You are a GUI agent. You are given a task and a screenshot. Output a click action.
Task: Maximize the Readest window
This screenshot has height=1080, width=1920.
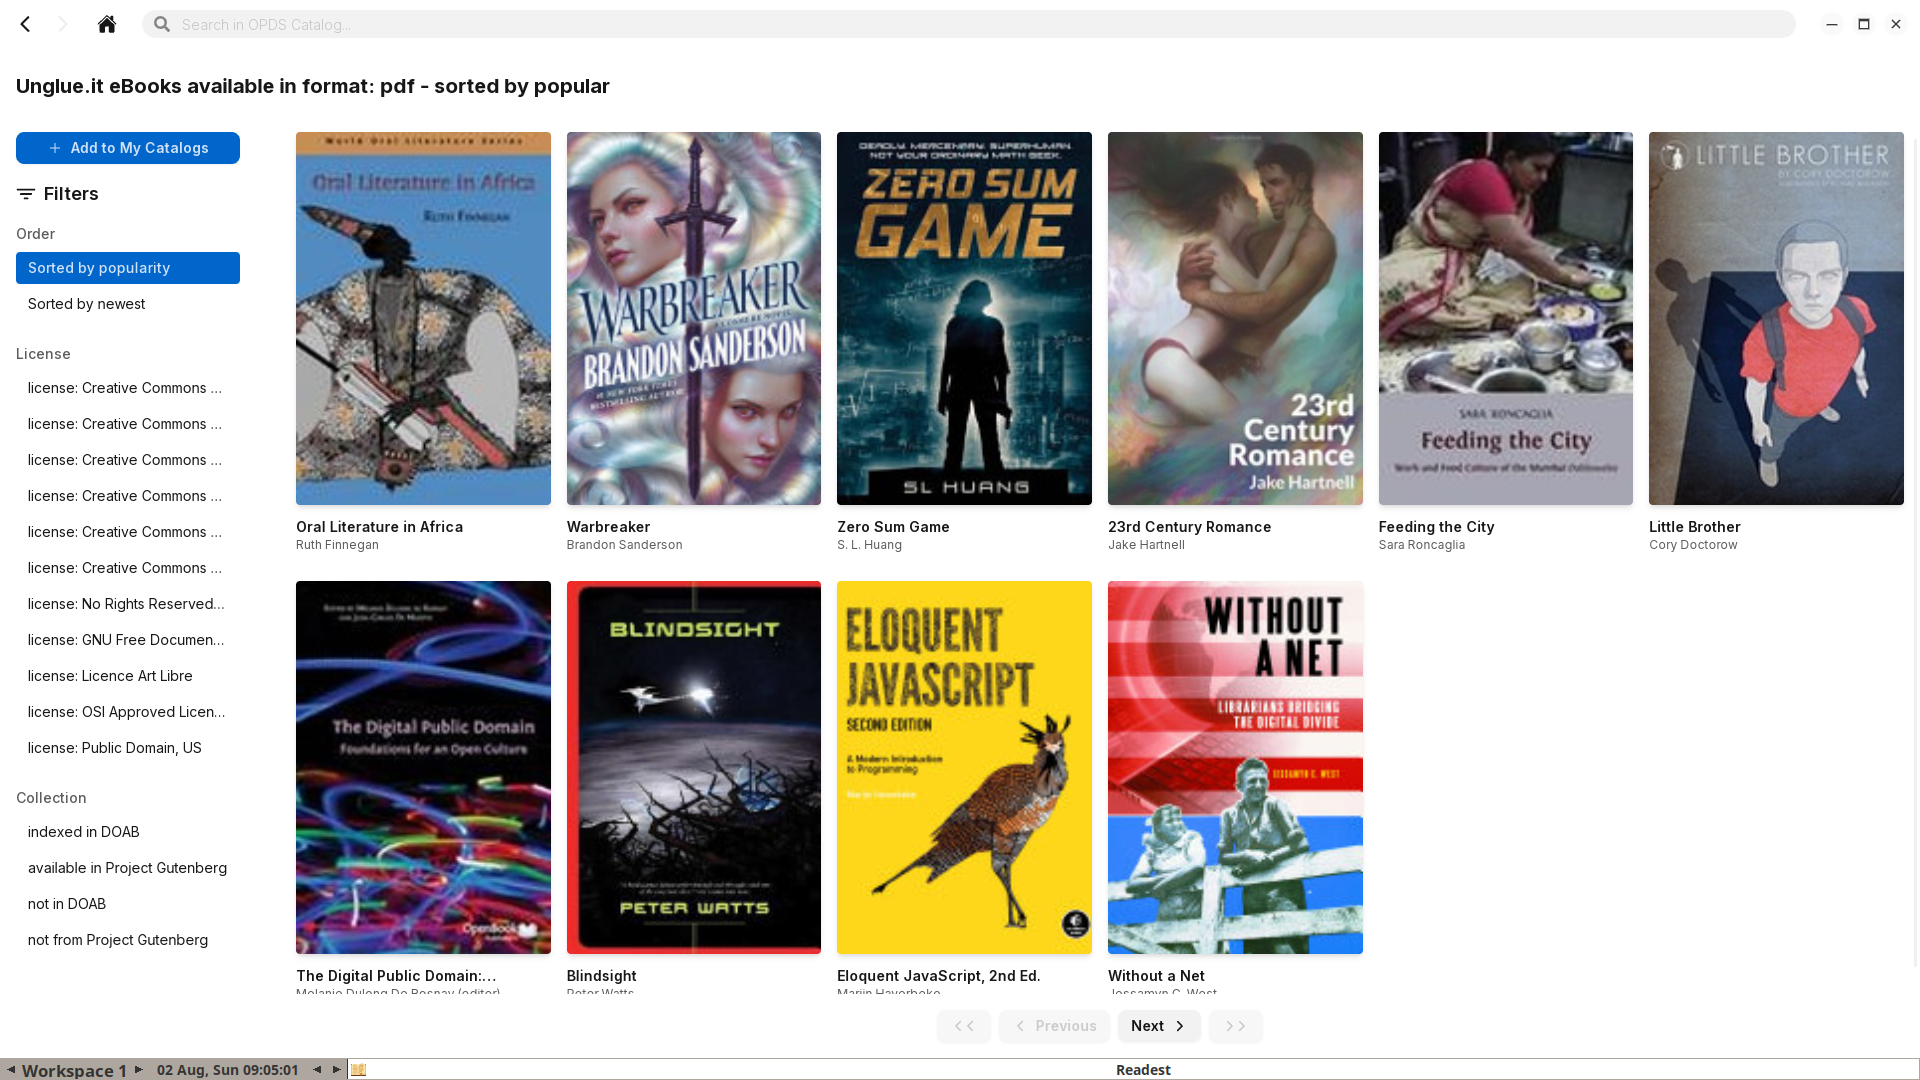click(x=1864, y=24)
